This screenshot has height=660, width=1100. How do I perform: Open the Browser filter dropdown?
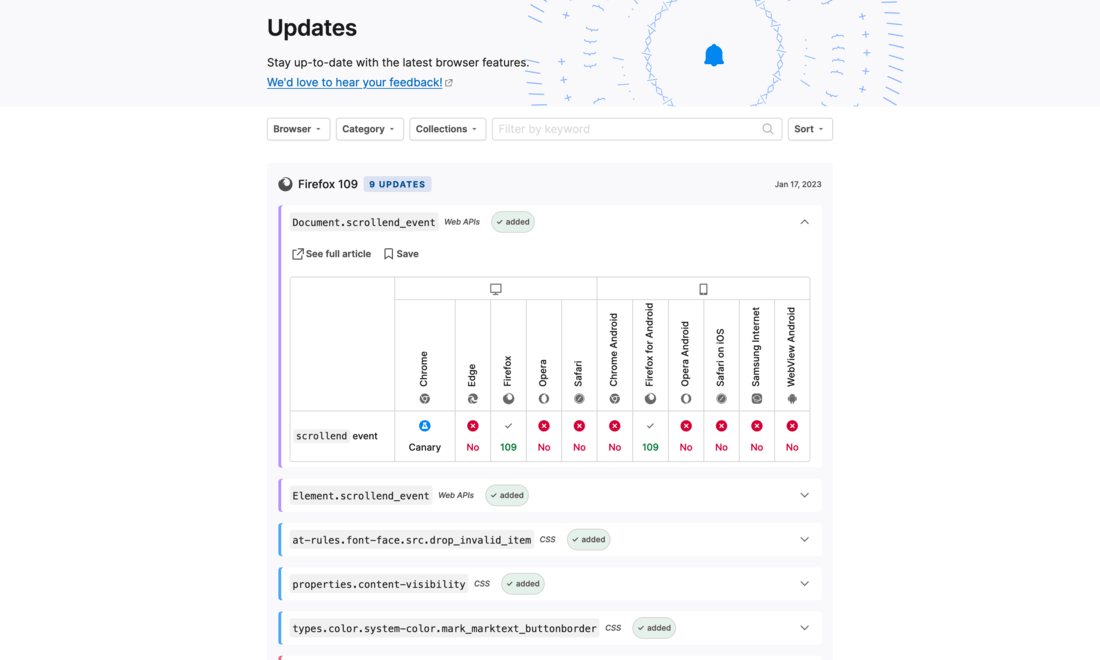(298, 129)
